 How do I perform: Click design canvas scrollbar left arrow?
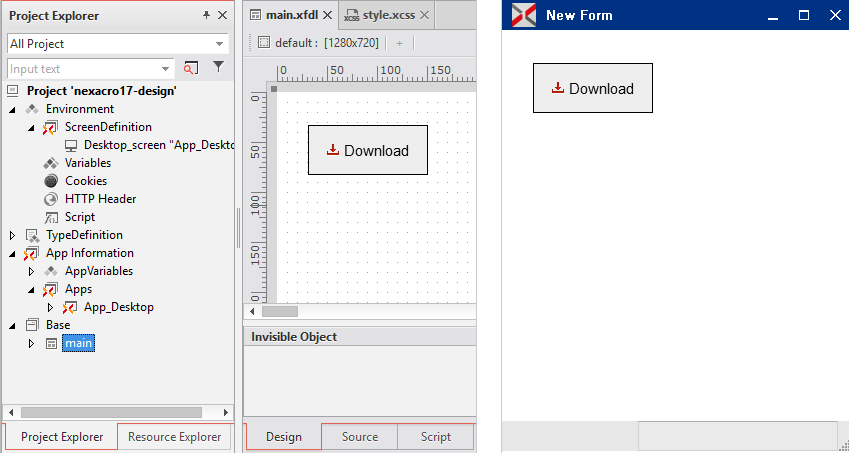[x=252, y=312]
